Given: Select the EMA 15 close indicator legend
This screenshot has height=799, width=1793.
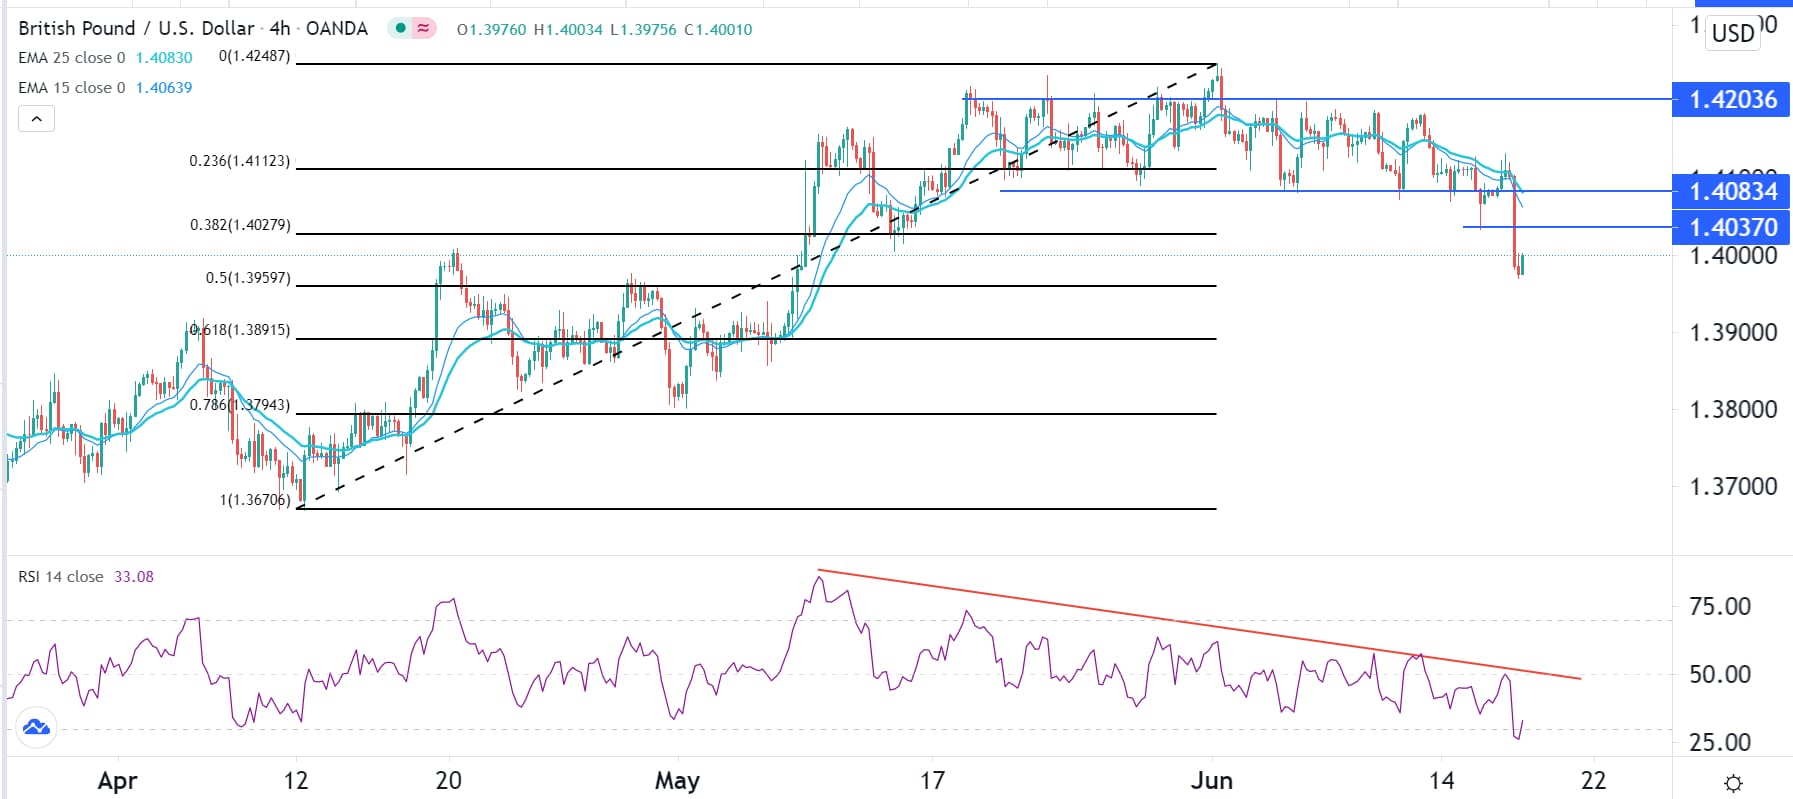Looking at the screenshot, I should click(x=72, y=88).
